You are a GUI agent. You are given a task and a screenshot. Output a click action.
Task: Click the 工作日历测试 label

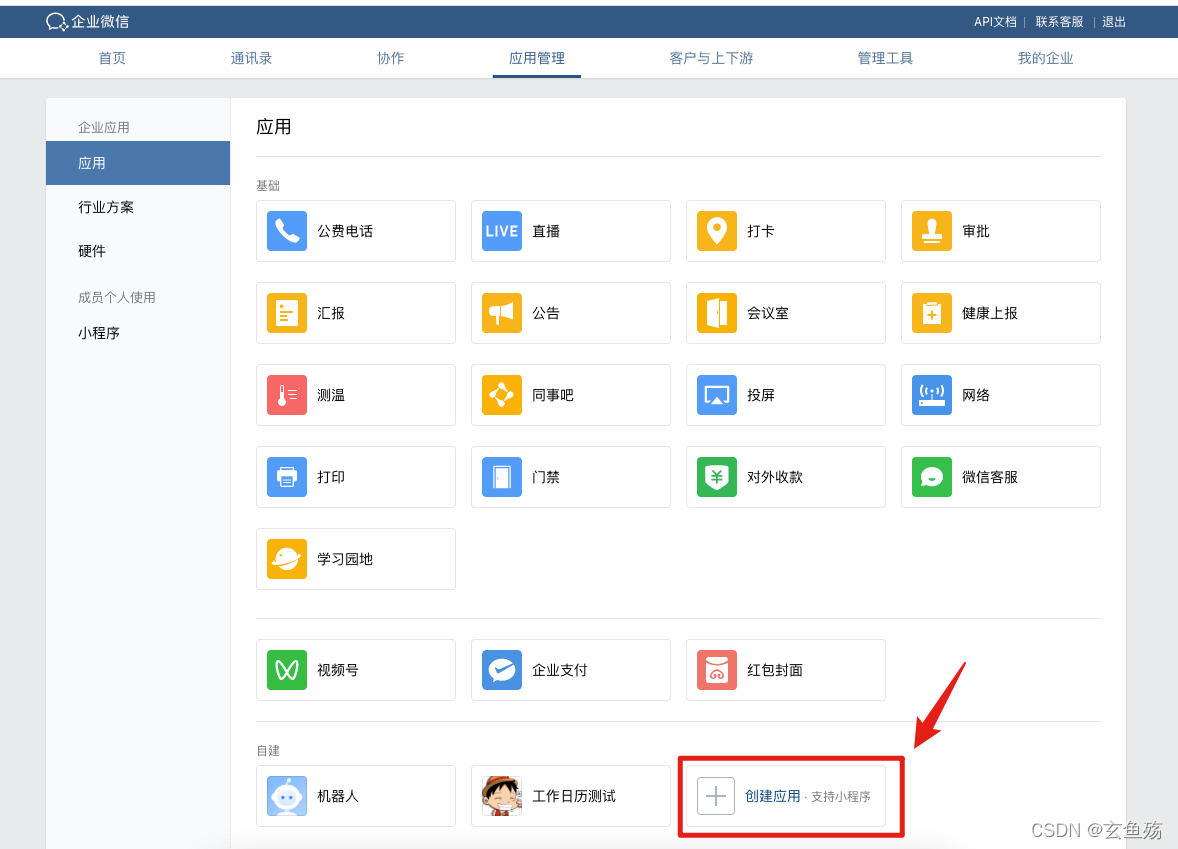(x=574, y=796)
